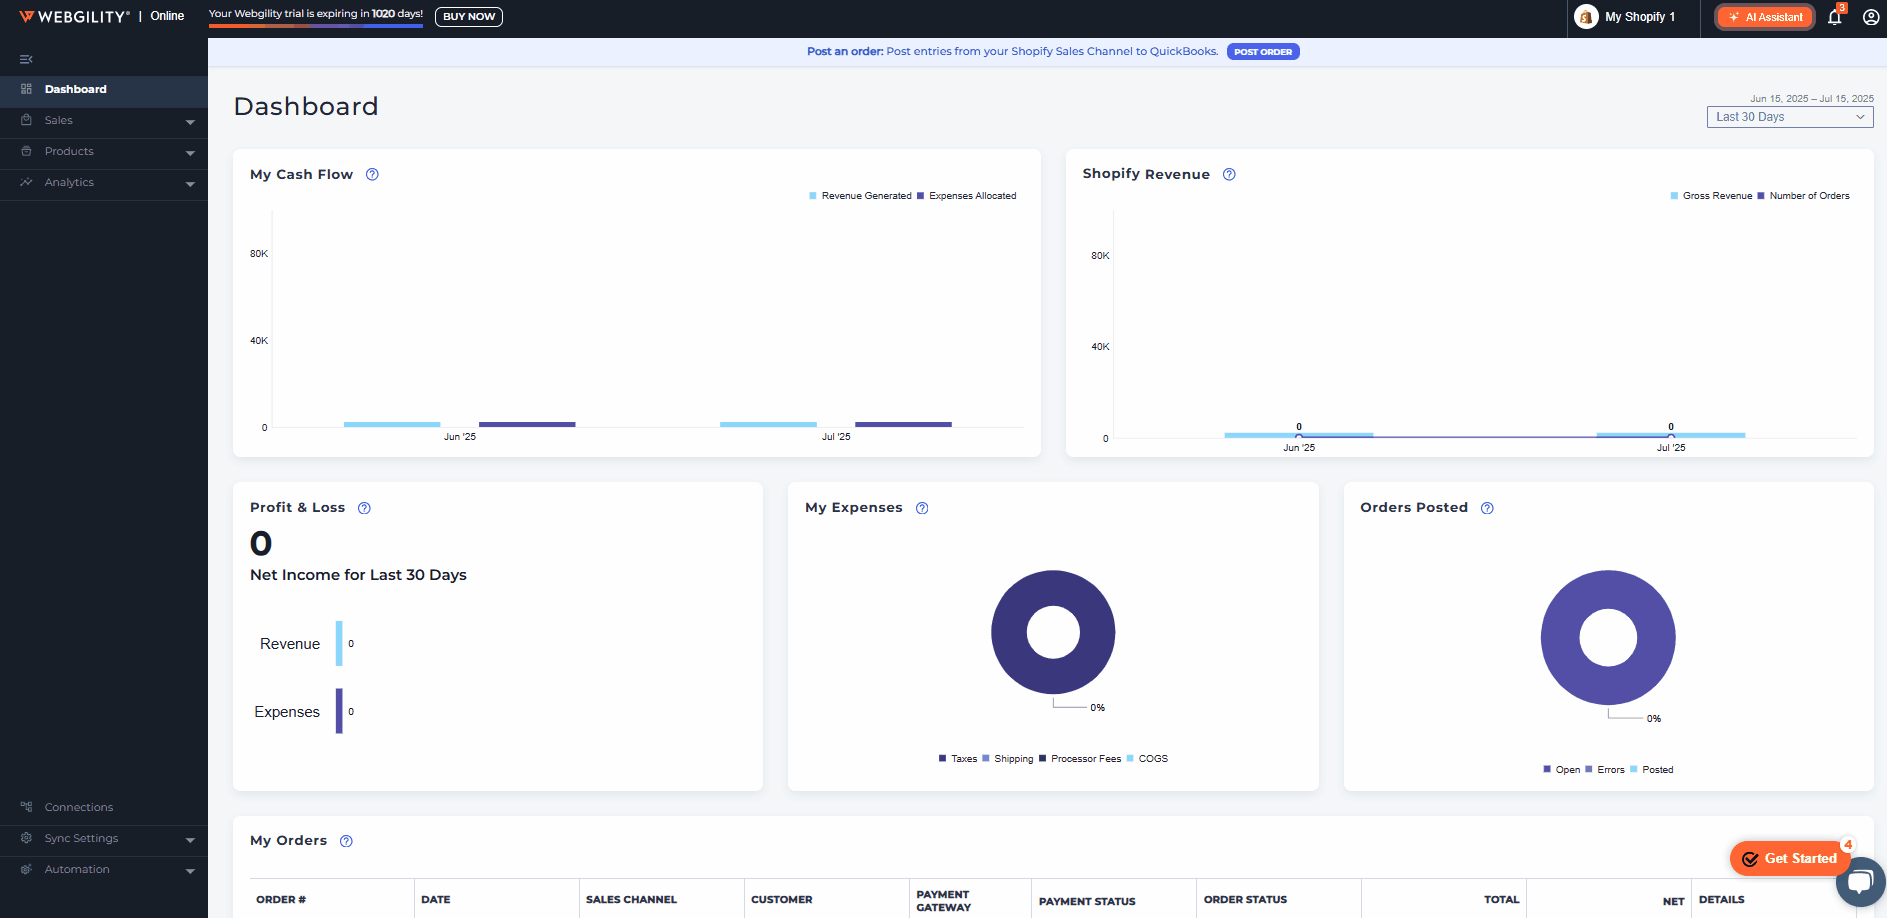Image resolution: width=1887 pixels, height=918 pixels.
Task: Go to Connections in the sidebar
Action: [x=79, y=807]
